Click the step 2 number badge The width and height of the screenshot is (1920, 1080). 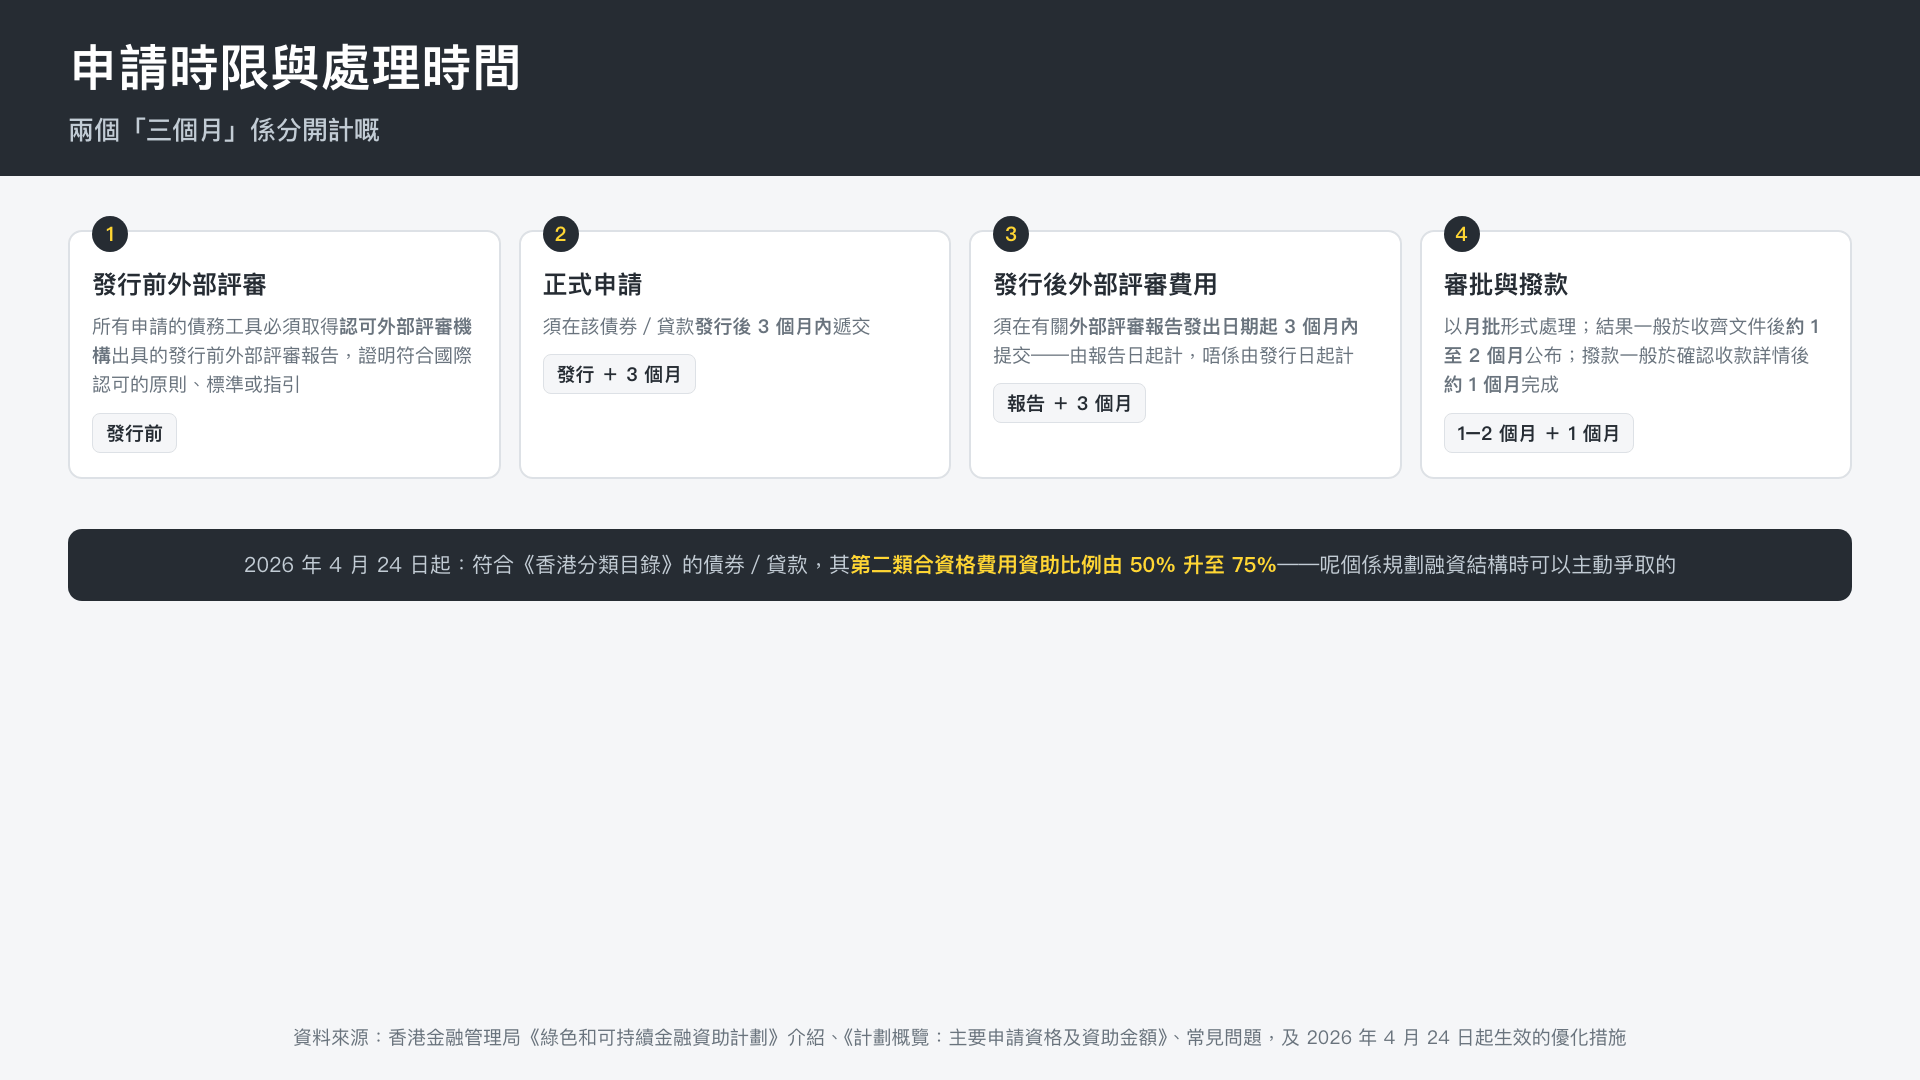click(561, 234)
